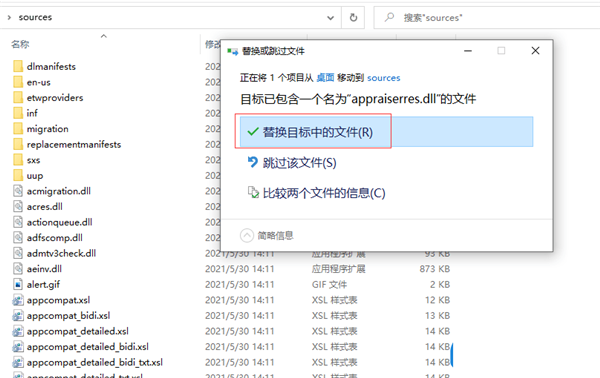
Task: Select the aeinv.dll file icon
Action: tap(18, 269)
